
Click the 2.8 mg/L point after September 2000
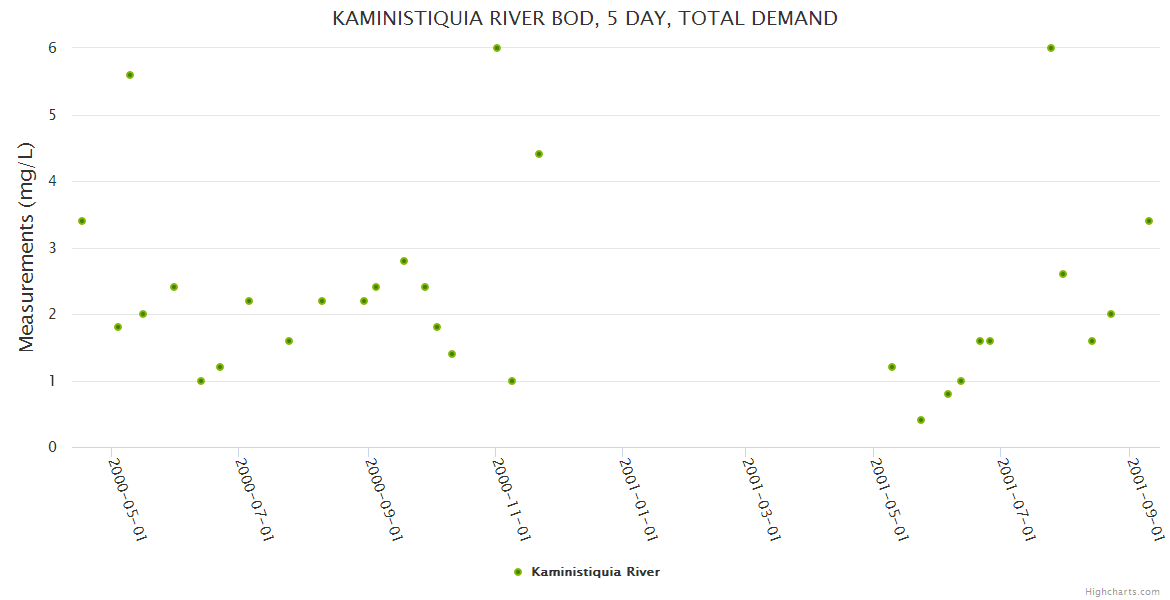tap(404, 261)
